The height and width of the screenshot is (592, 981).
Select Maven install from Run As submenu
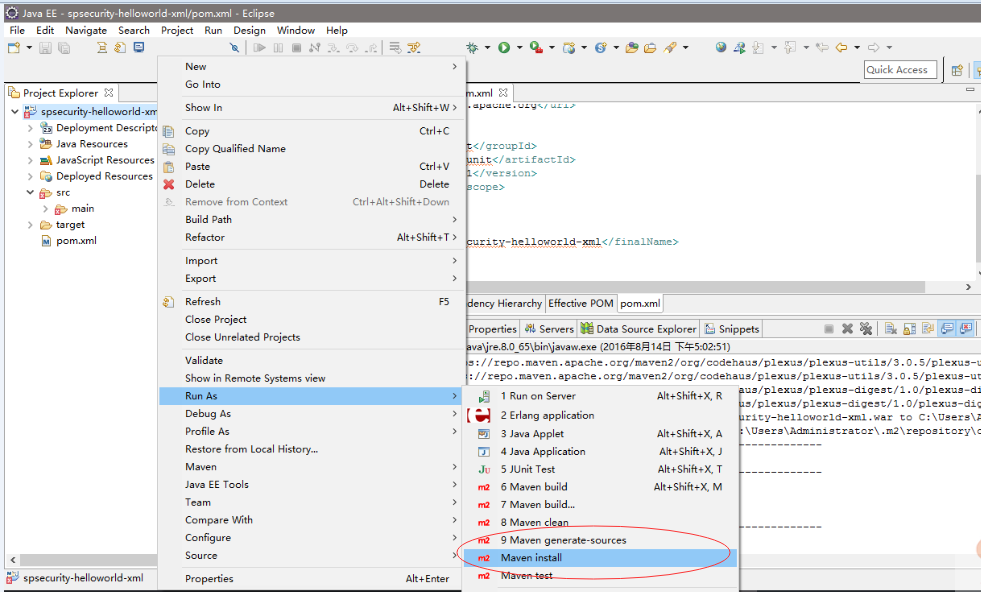pos(600,558)
